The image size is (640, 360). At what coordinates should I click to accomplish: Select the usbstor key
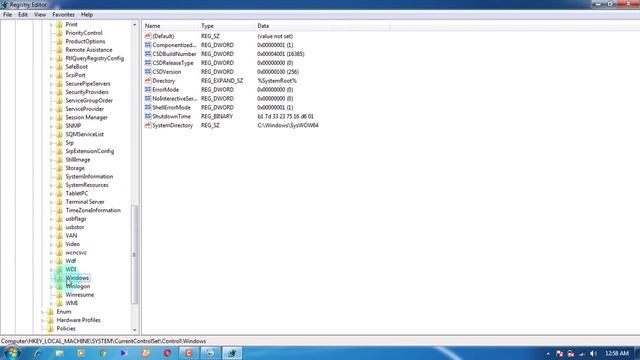(x=75, y=227)
